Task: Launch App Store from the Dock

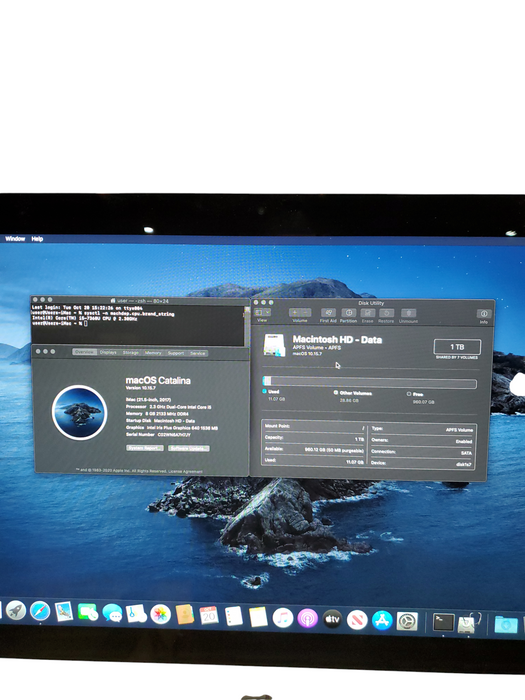Action: coord(382,620)
